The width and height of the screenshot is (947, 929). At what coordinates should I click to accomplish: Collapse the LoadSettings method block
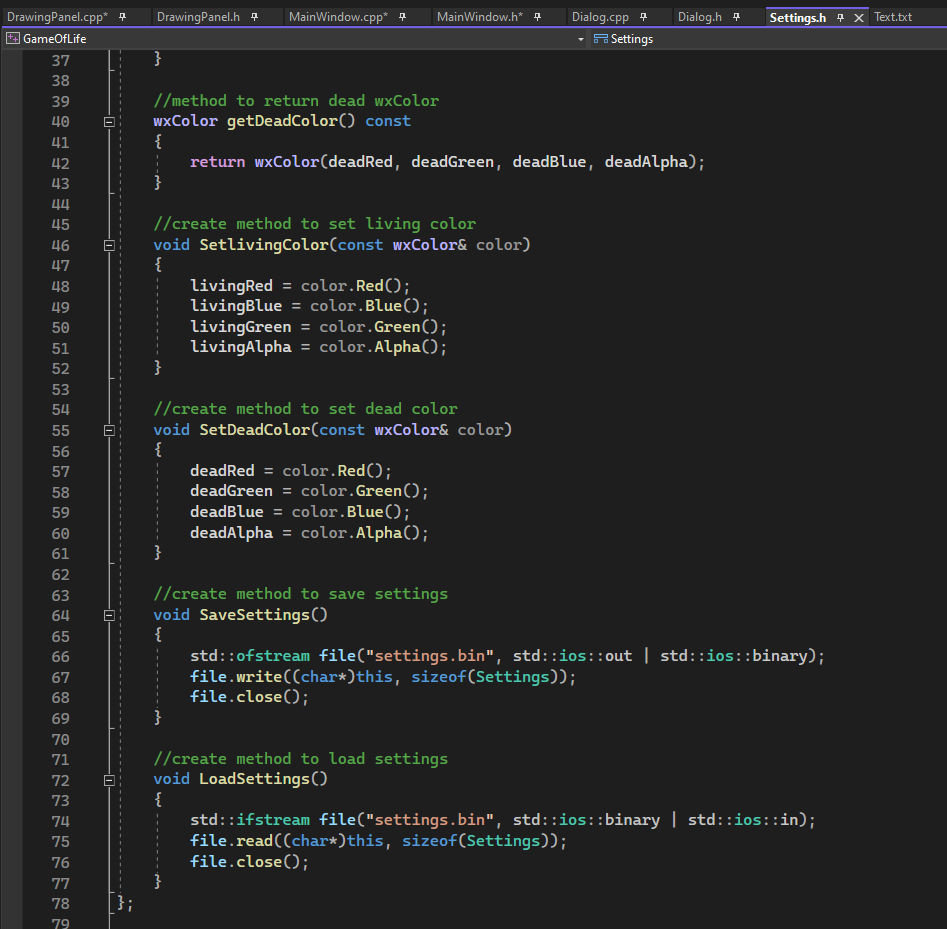tap(109, 779)
